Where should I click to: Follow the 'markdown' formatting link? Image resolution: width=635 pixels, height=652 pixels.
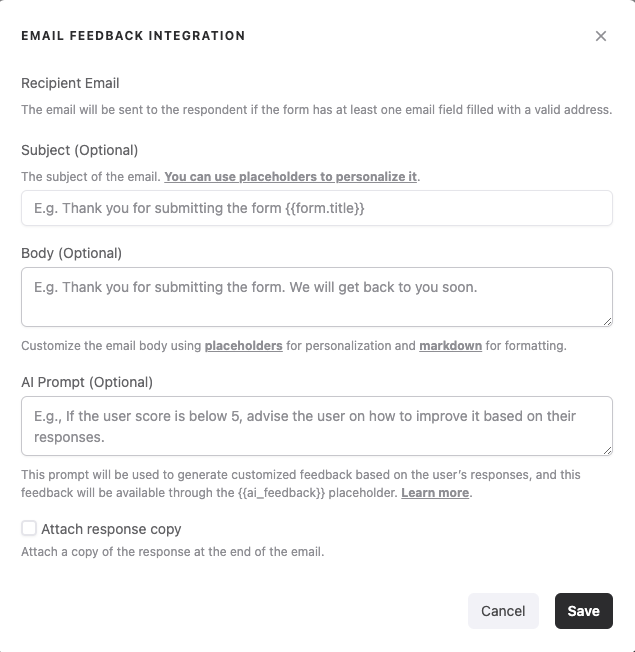click(x=450, y=346)
